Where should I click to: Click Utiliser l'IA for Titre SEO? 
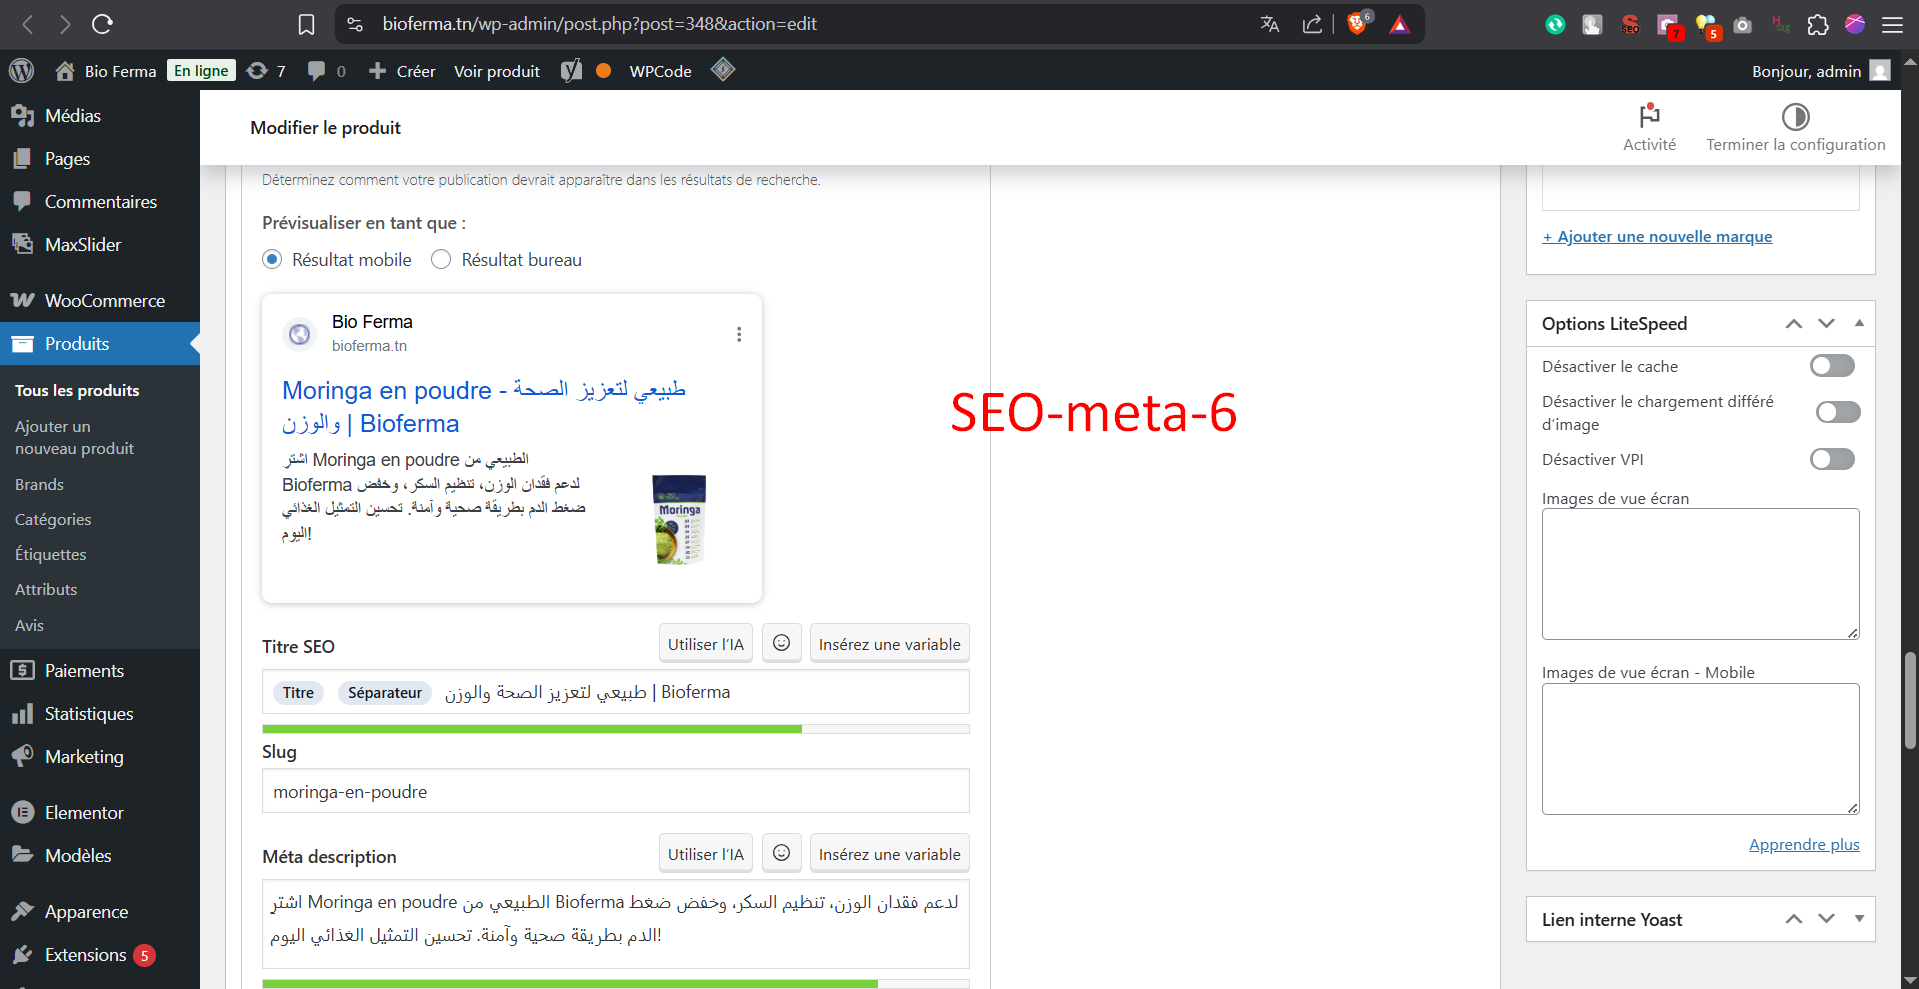pos(706,643)
